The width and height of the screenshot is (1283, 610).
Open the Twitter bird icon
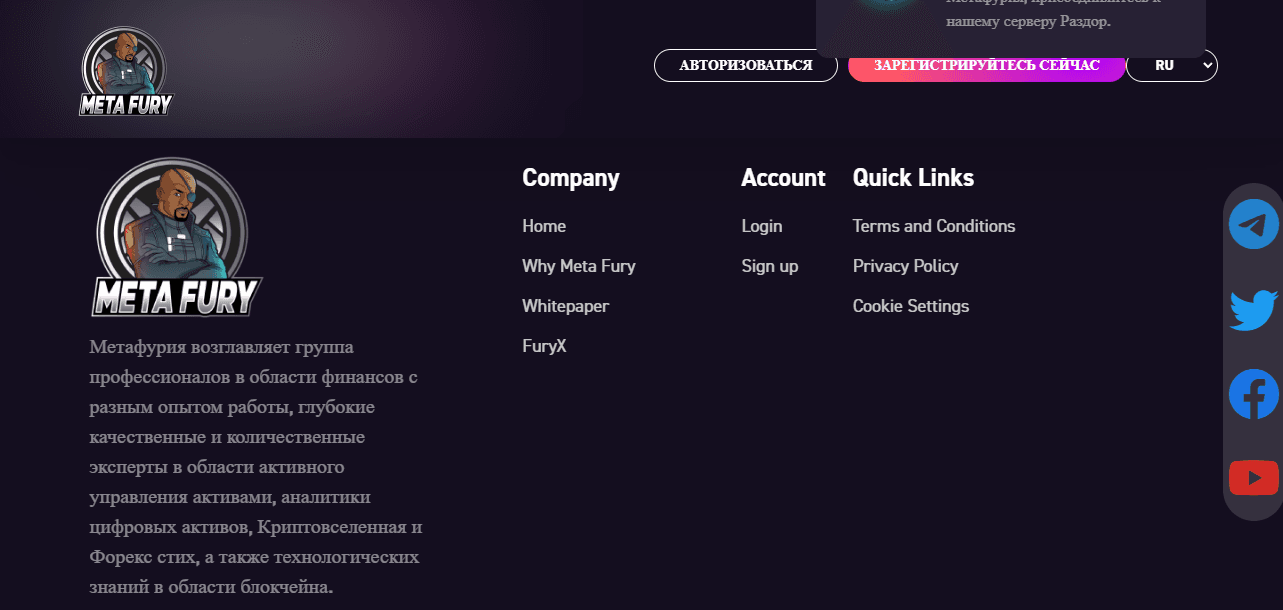pyautogui.click(x=1253, y=310)
